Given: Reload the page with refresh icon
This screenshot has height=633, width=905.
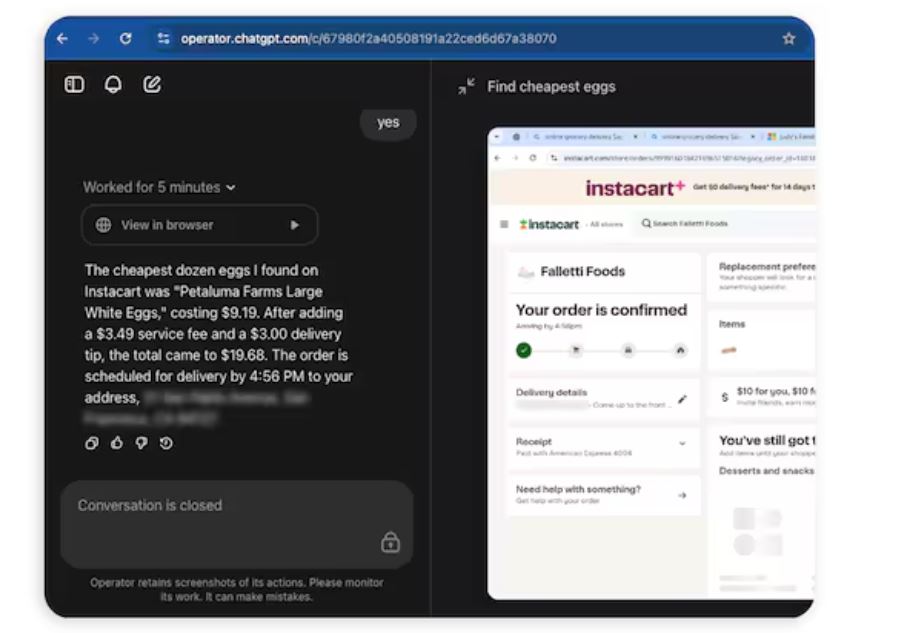Looking at the screenshot, I should (125, 39).
